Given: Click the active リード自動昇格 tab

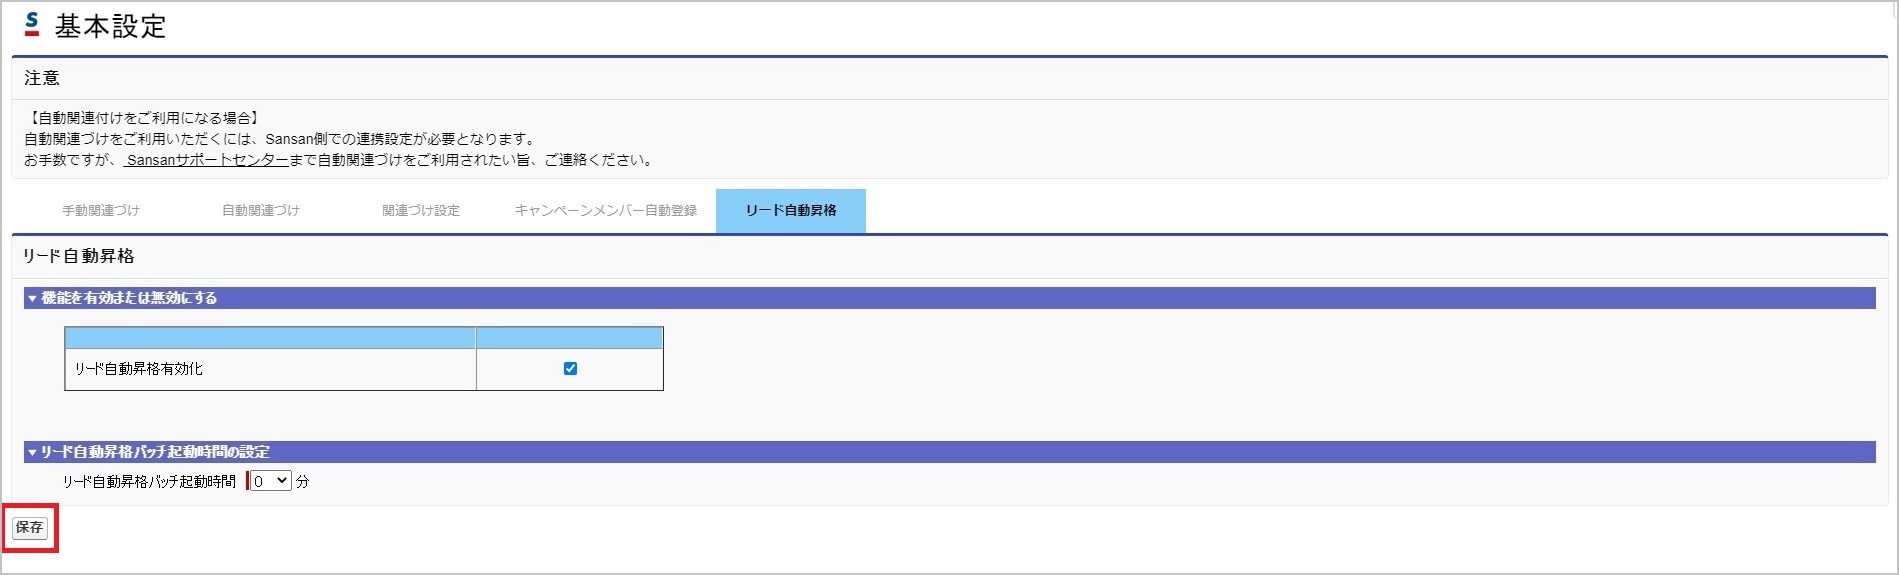Looking at the screenshot, I should [x=791, y=211].
